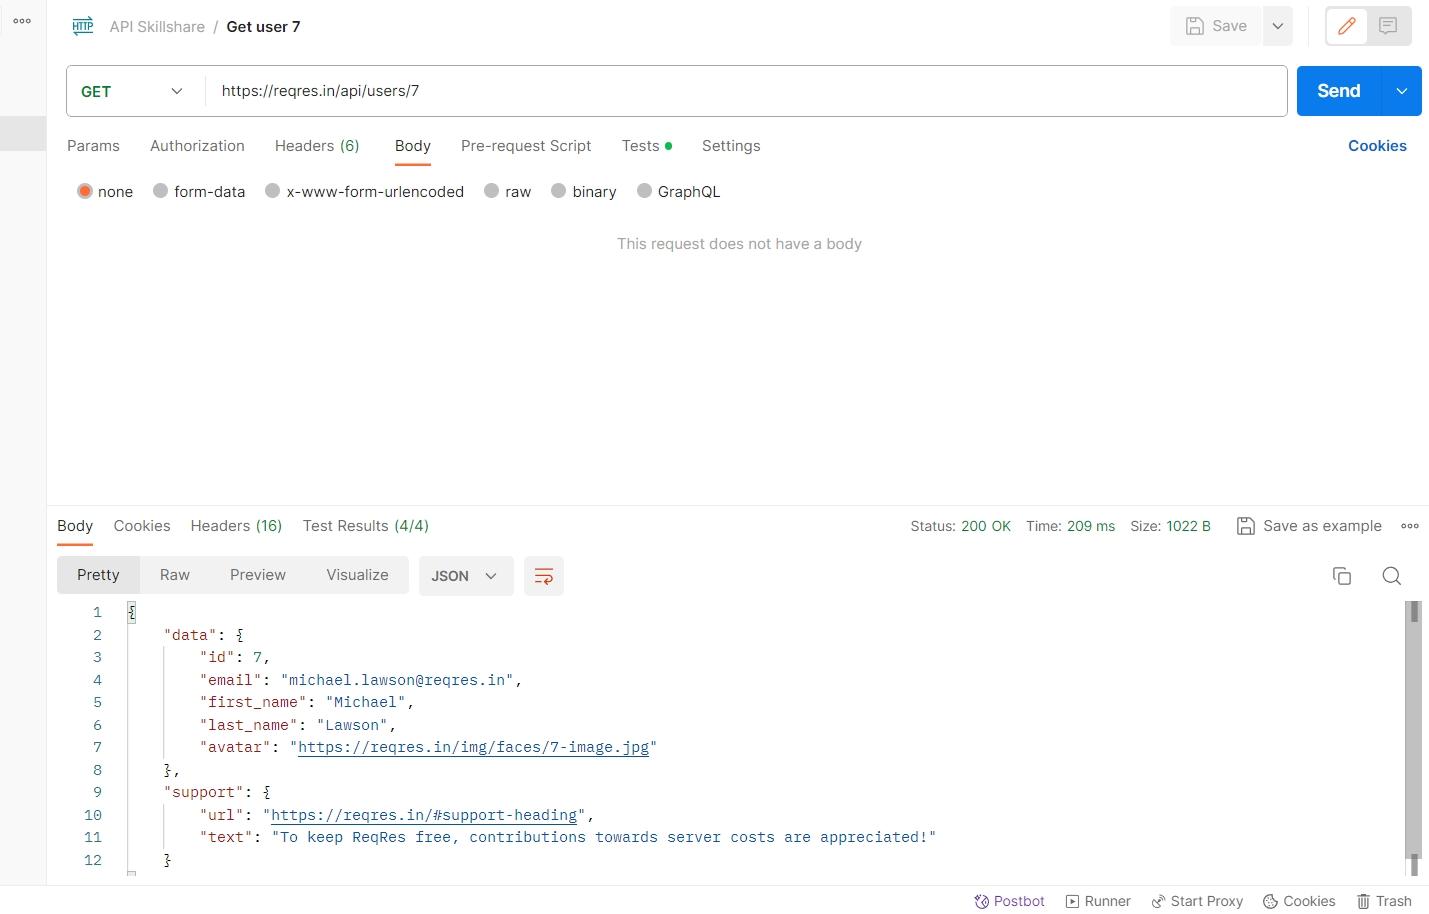This screenshot has width=1429, height=914.
Task: Search the response with the magnifier icon
Action: tap(1391, 576)
